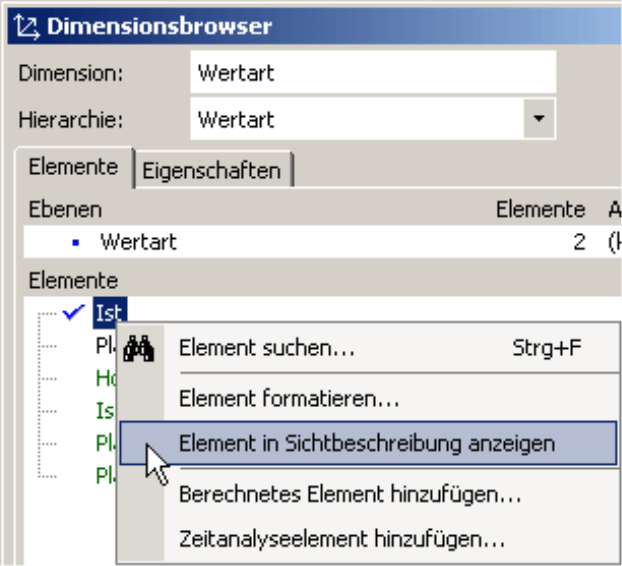Toggle the blue checkmark next to Ist
622x566 pixels.
pos(73,313)
